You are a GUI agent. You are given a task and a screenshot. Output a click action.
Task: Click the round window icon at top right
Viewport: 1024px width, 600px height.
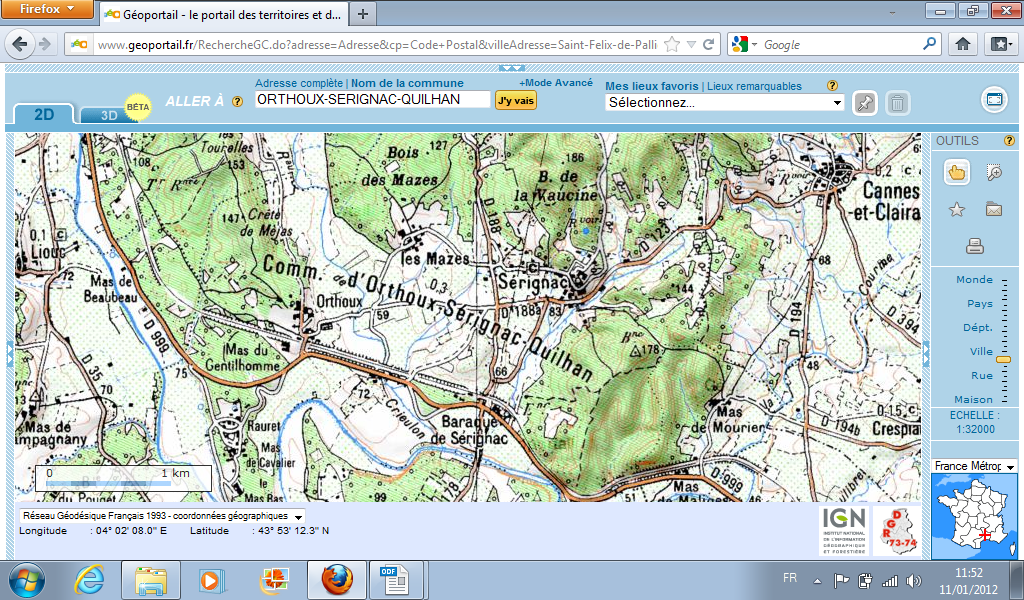point(994,100)
